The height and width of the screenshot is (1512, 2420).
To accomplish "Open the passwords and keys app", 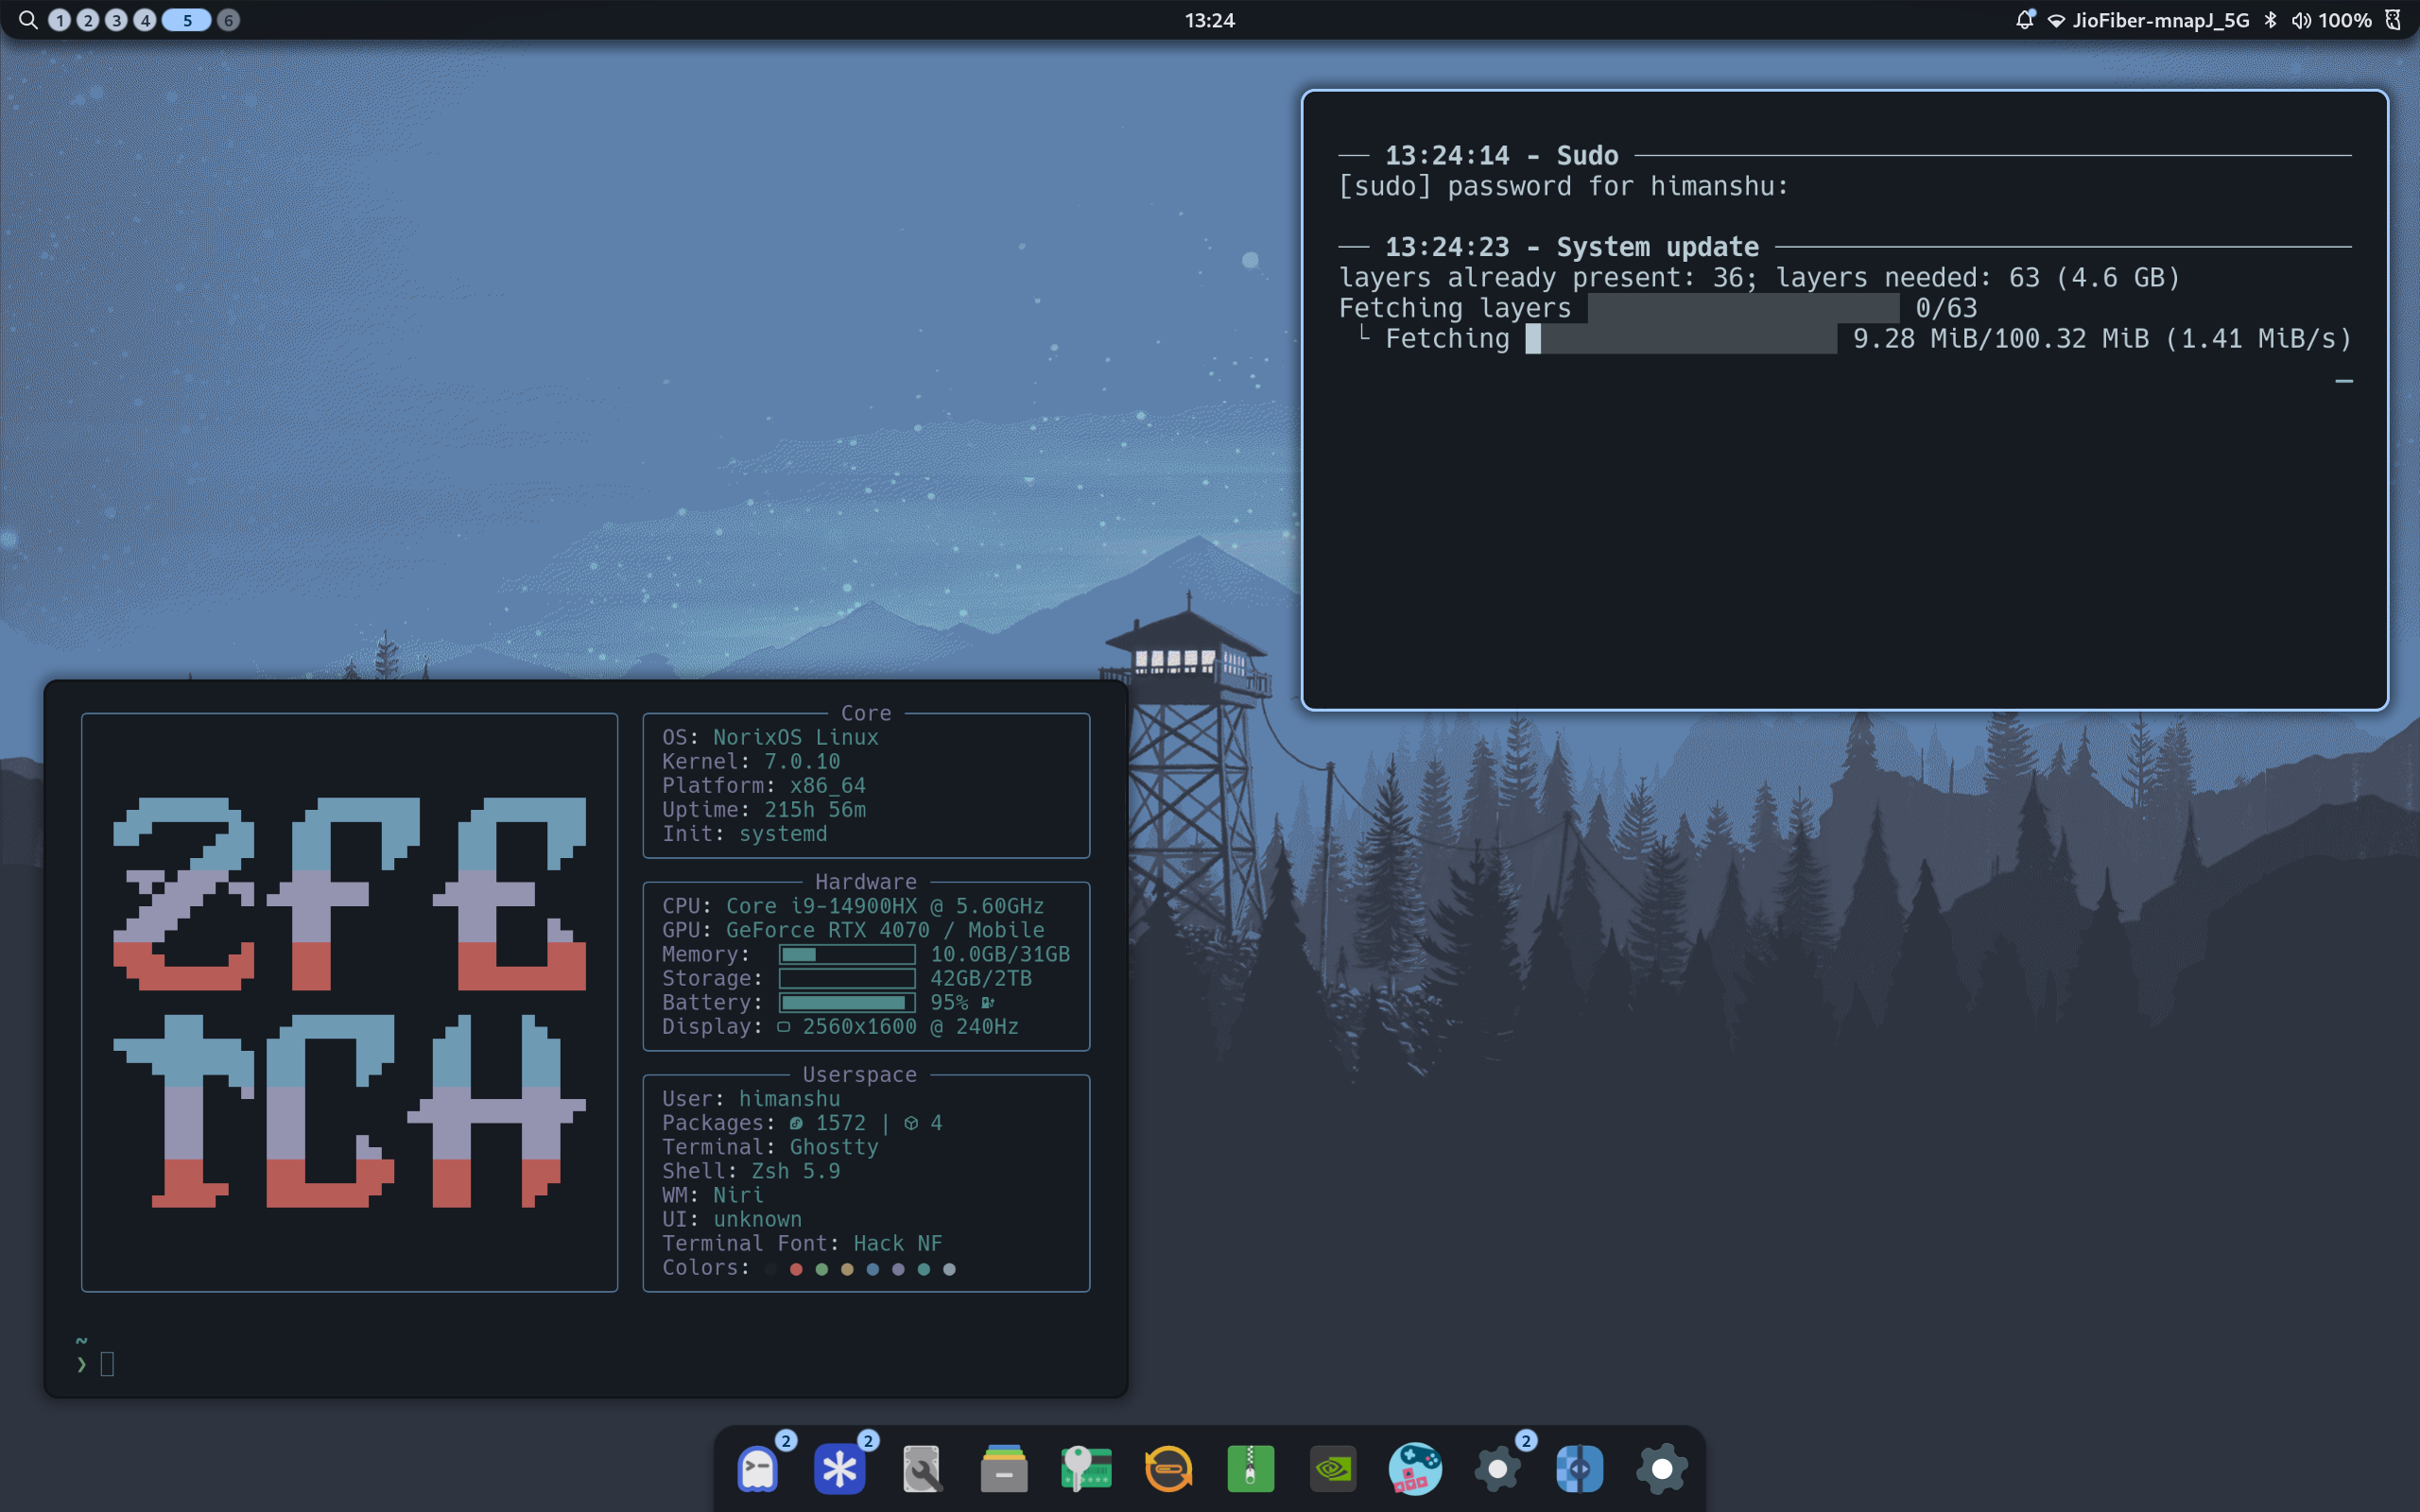I will click(x=1086, y=1469).
